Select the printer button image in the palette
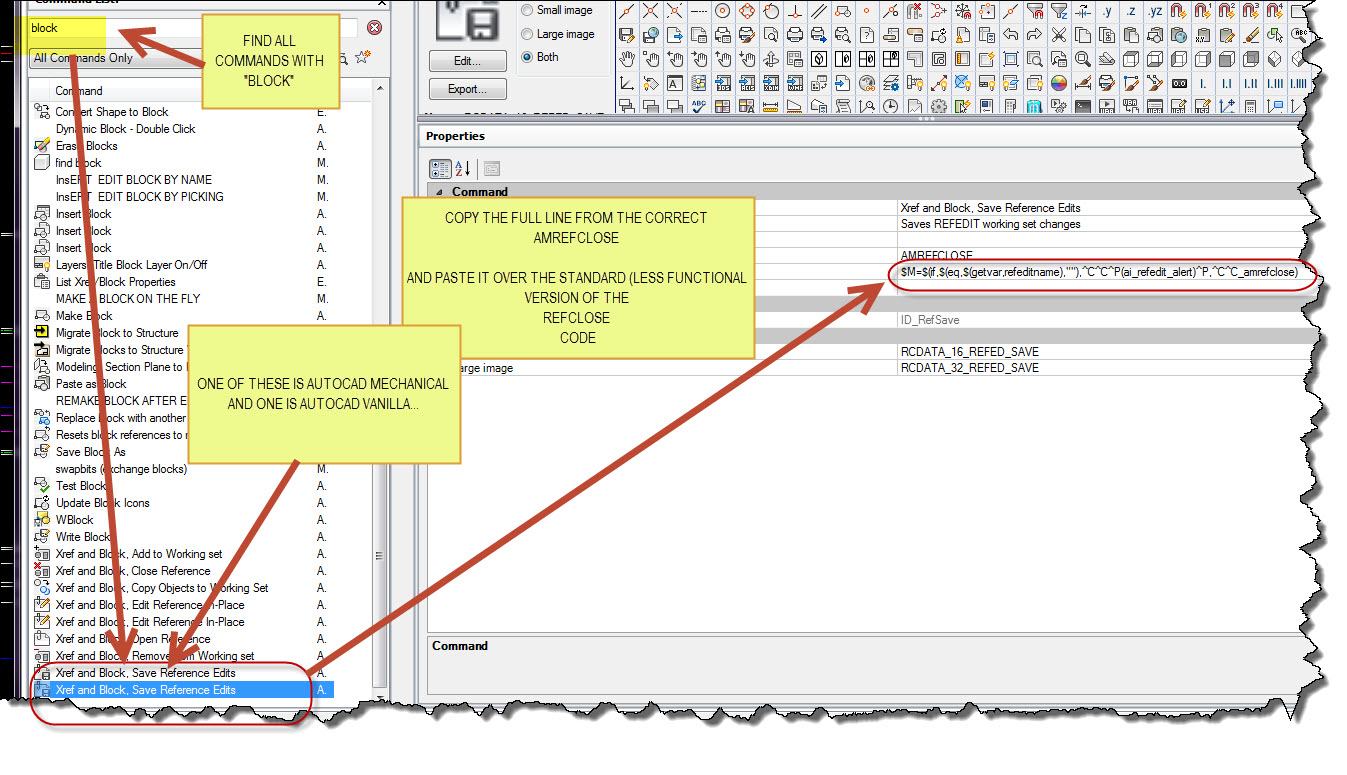Image resolution: width=1347 pixels, height=775 pixels. pyautogui.click(x=795, y=34)
